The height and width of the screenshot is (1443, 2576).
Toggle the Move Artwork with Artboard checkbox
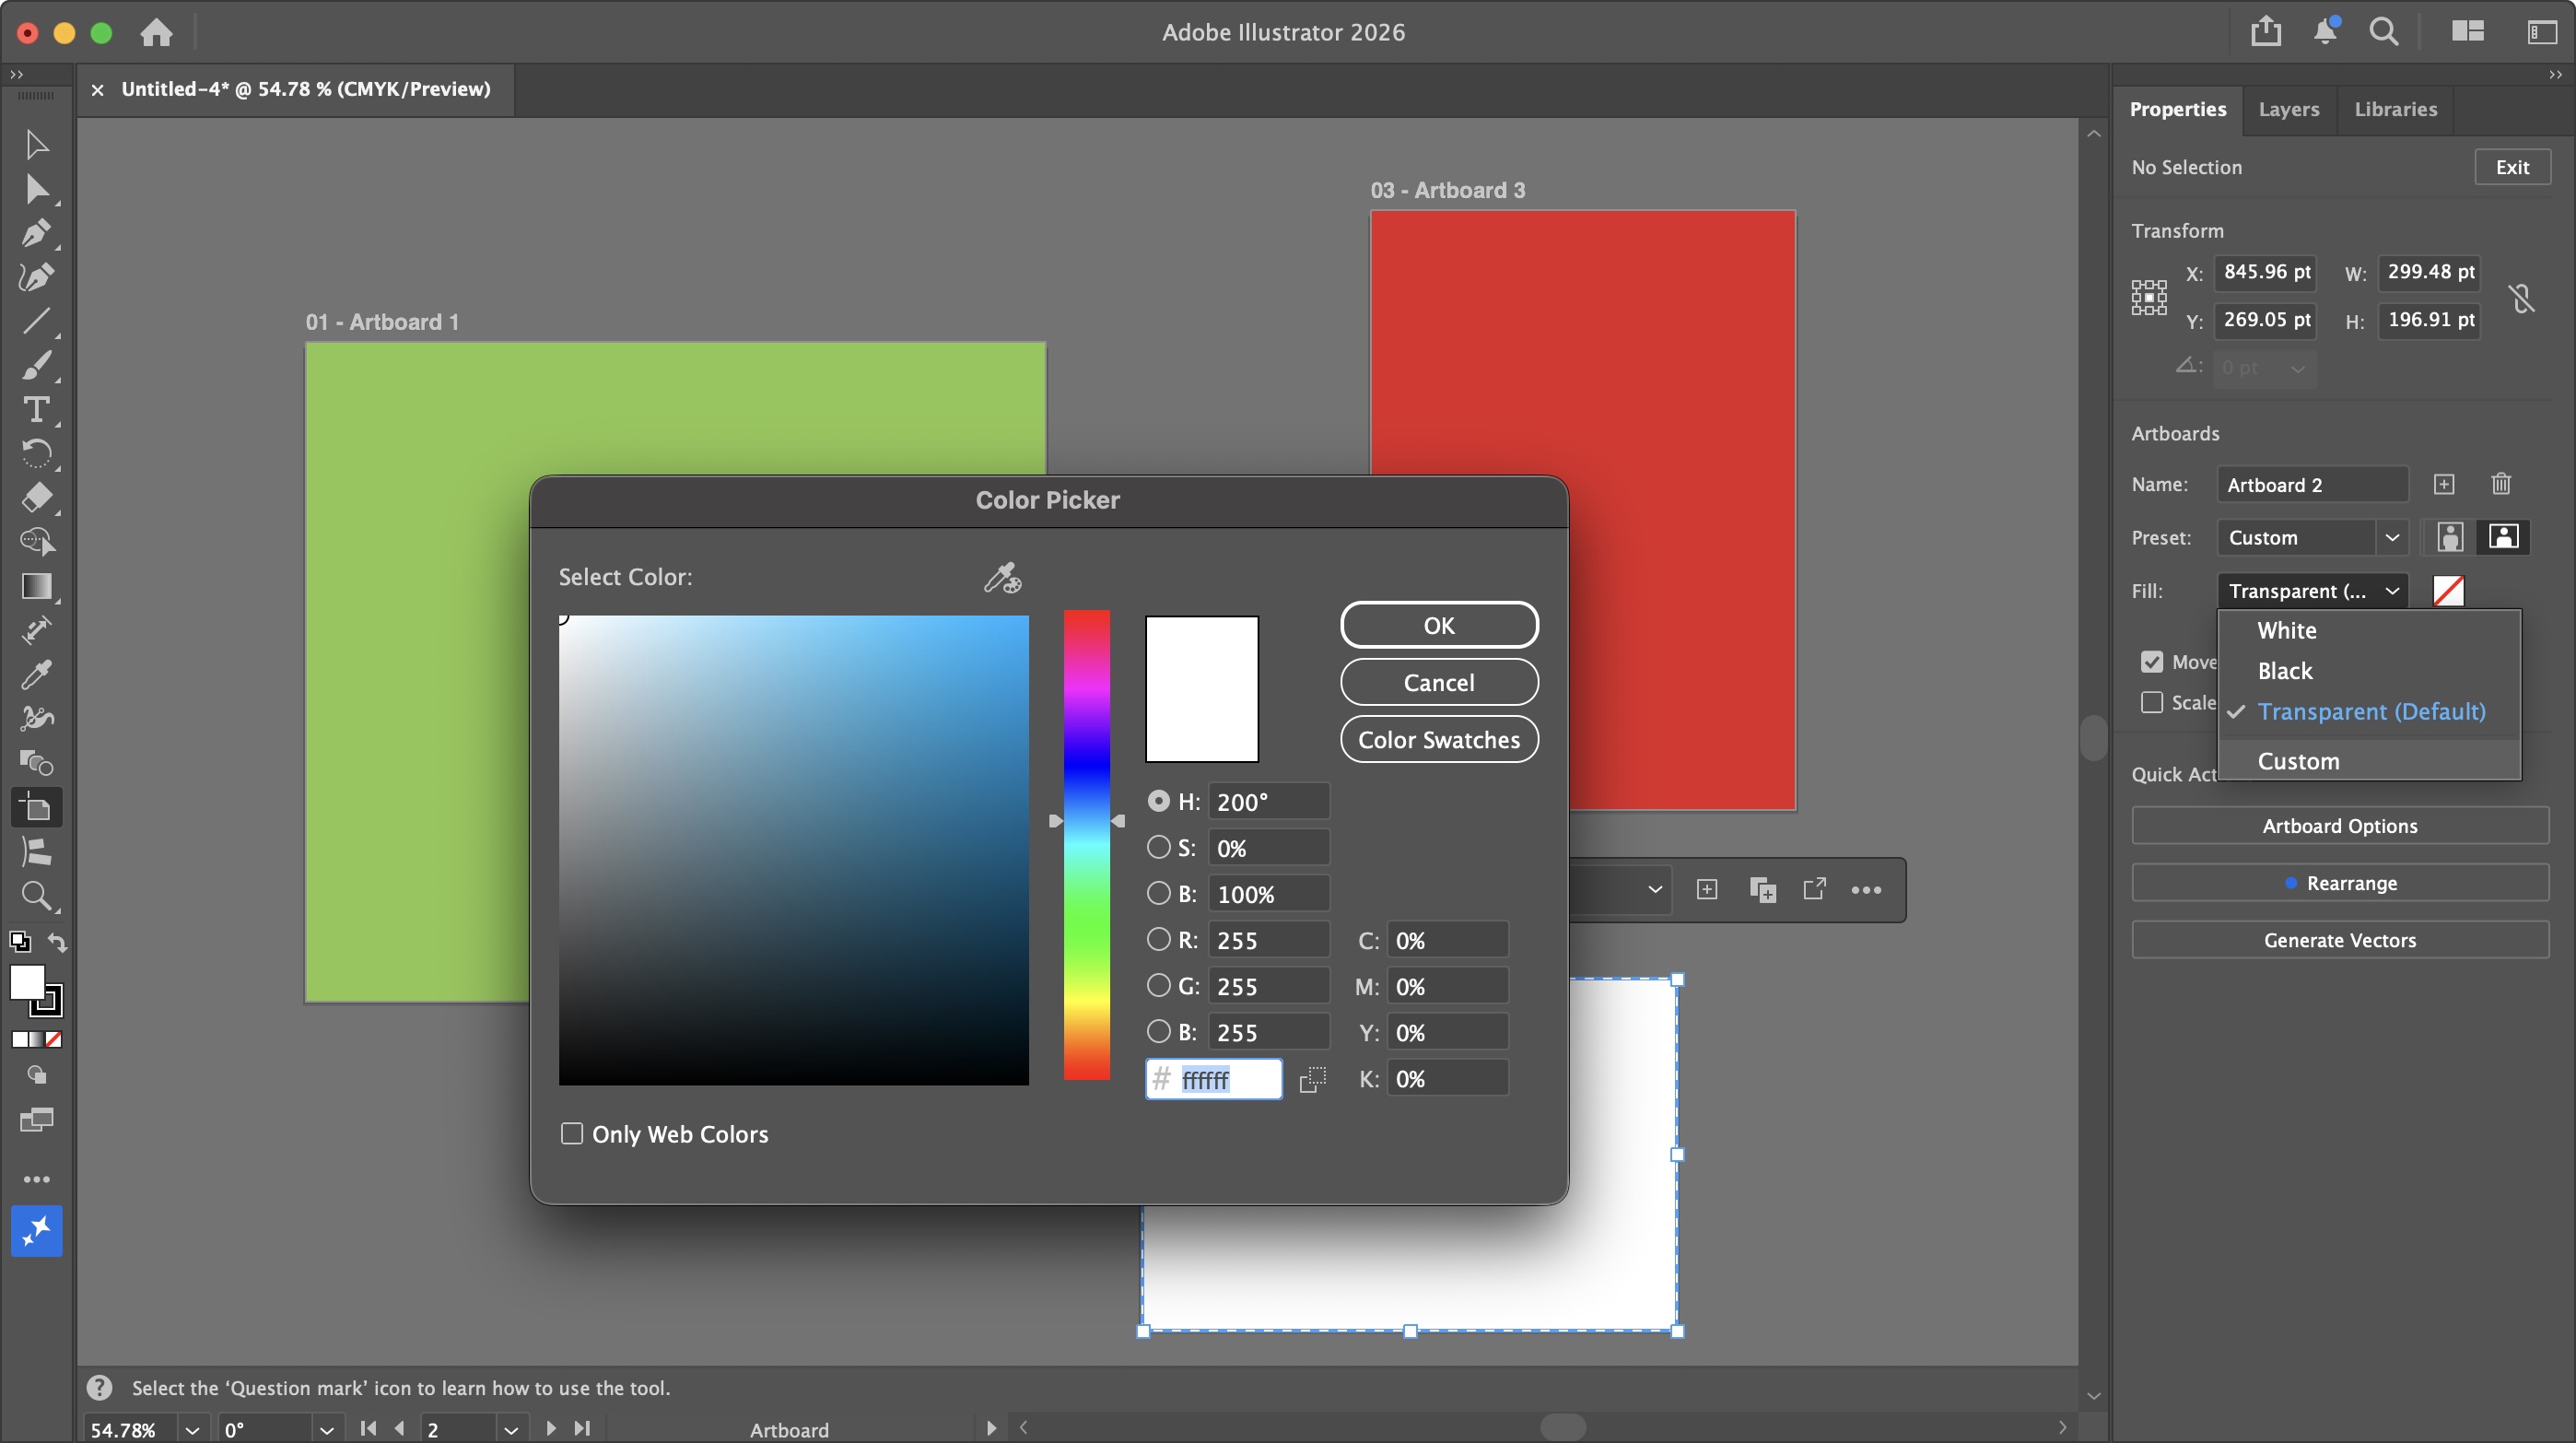[x=2152, y=661]
